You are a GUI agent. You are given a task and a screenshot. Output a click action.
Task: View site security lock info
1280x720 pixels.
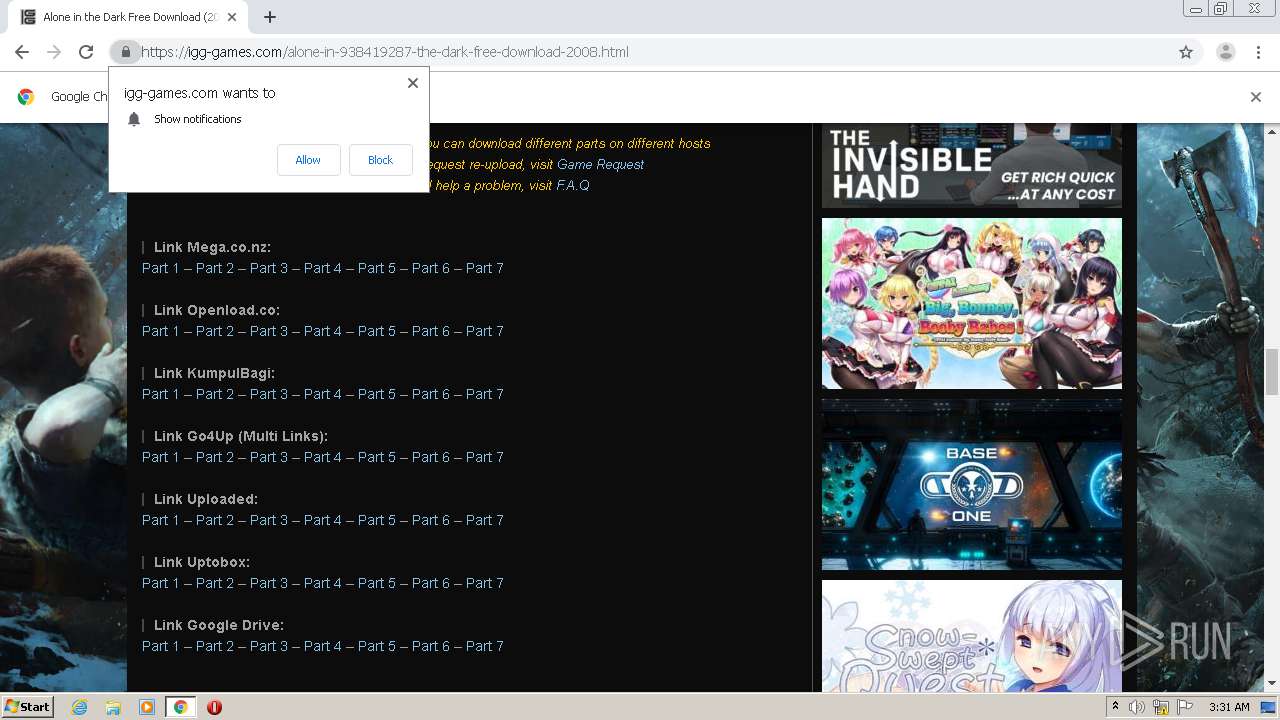click(126, 52)
